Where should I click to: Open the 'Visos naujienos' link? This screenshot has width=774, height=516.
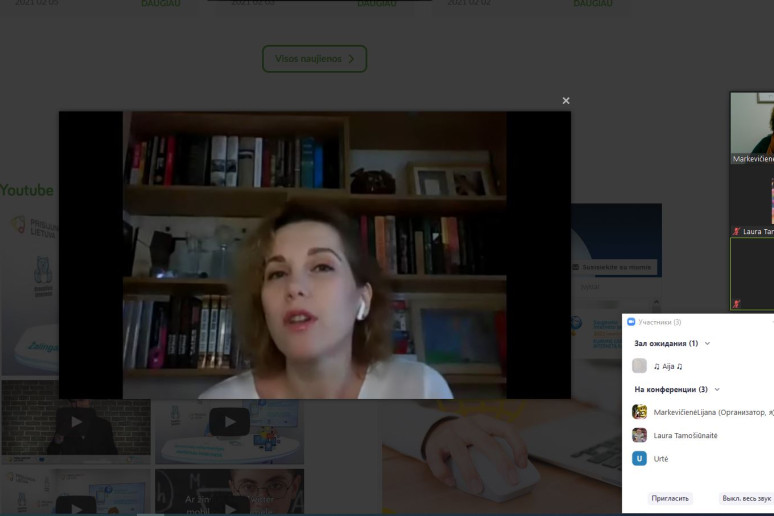[314, 59]
